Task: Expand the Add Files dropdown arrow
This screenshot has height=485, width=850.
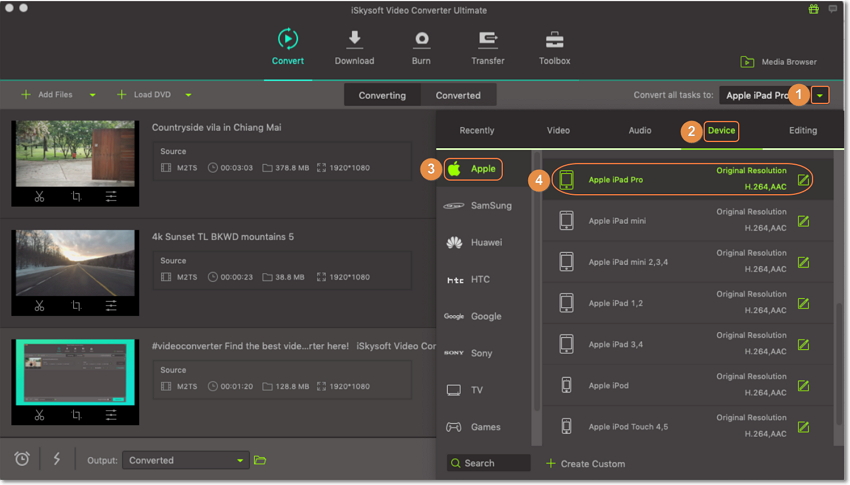Action: click(x=92, y=95)
